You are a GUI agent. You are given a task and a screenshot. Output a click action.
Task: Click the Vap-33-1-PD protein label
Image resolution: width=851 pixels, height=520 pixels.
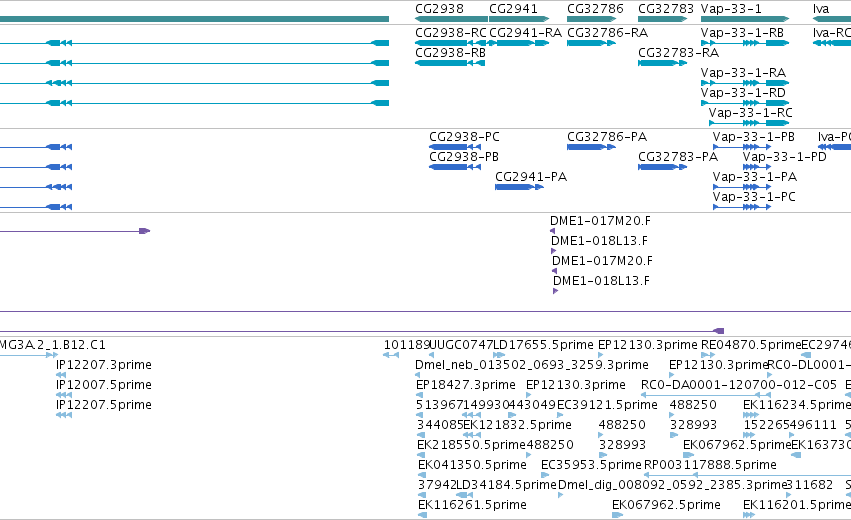tap(784, 157)
